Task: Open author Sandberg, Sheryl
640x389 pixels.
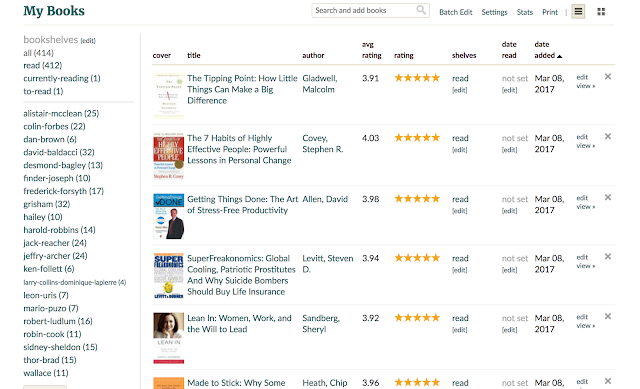Action: pos(321,323)
